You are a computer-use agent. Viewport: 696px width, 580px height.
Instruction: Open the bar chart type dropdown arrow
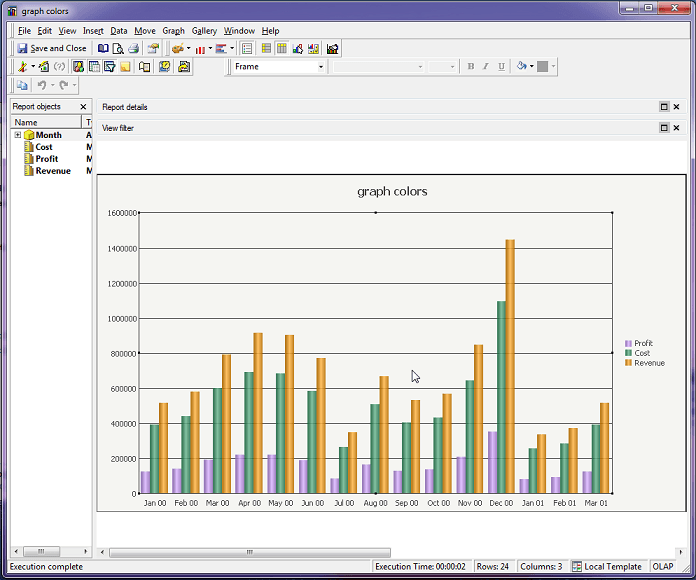click(x=210, y=48)
